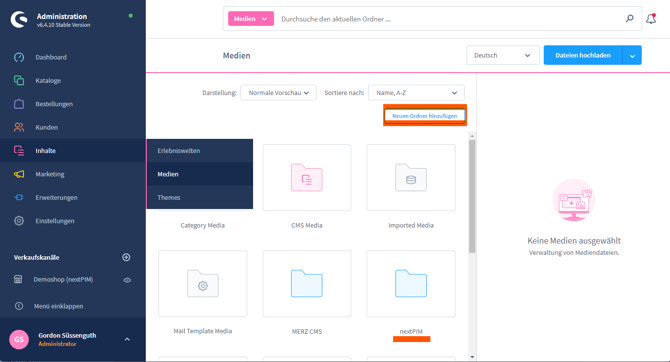Toggle the Demoshop eye visibility icon
Screen dimensions: 670x362
point(127,280)
